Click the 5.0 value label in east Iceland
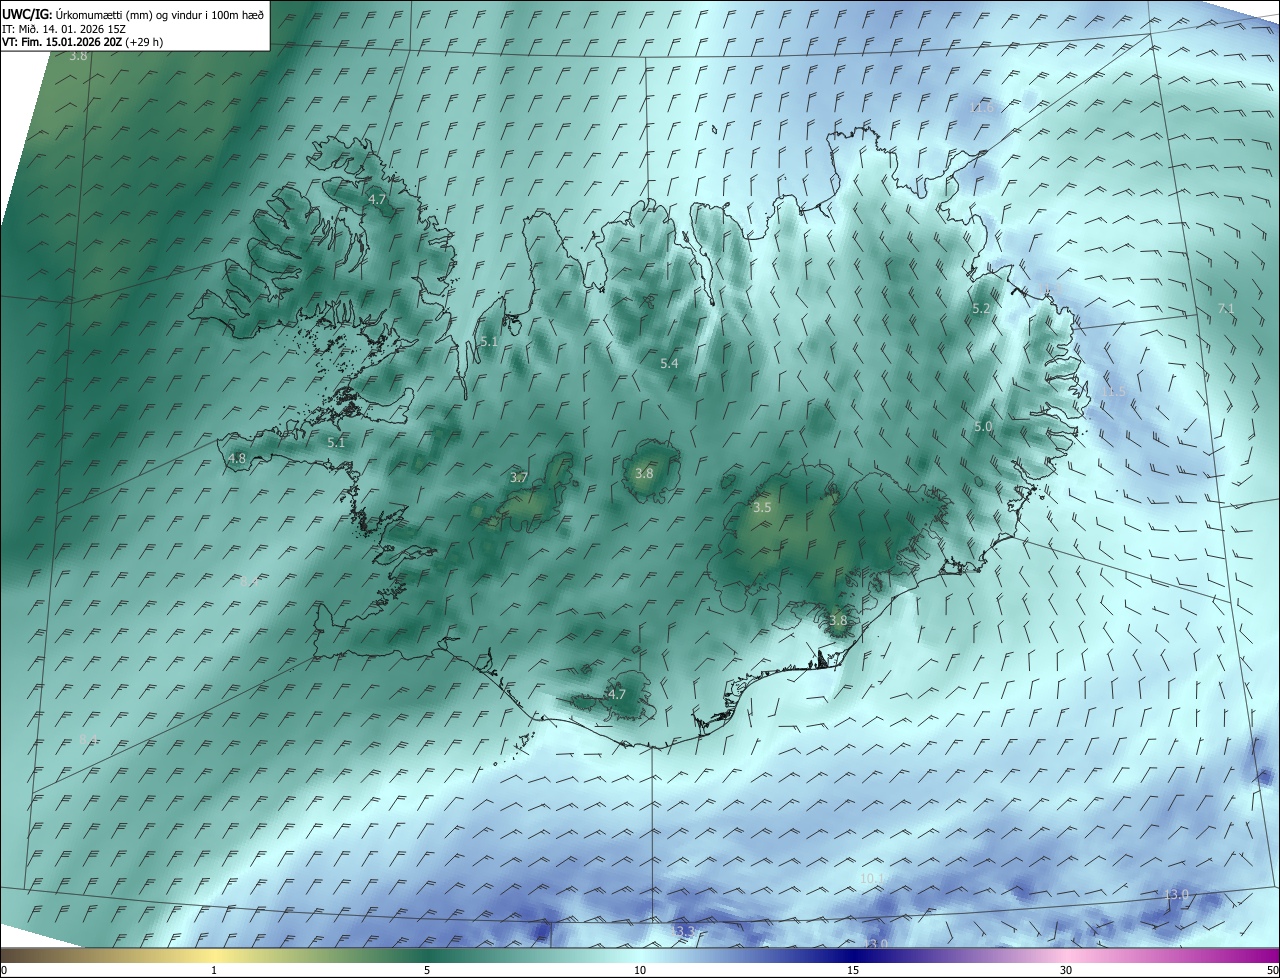 [x=983, y=427]
